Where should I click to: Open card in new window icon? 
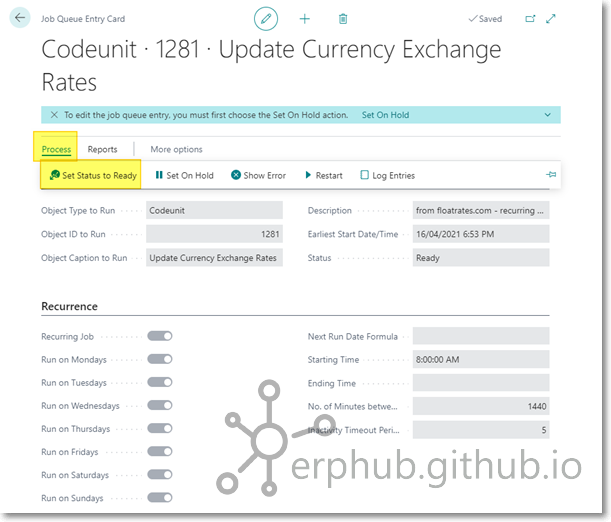(x=531, y=18)
